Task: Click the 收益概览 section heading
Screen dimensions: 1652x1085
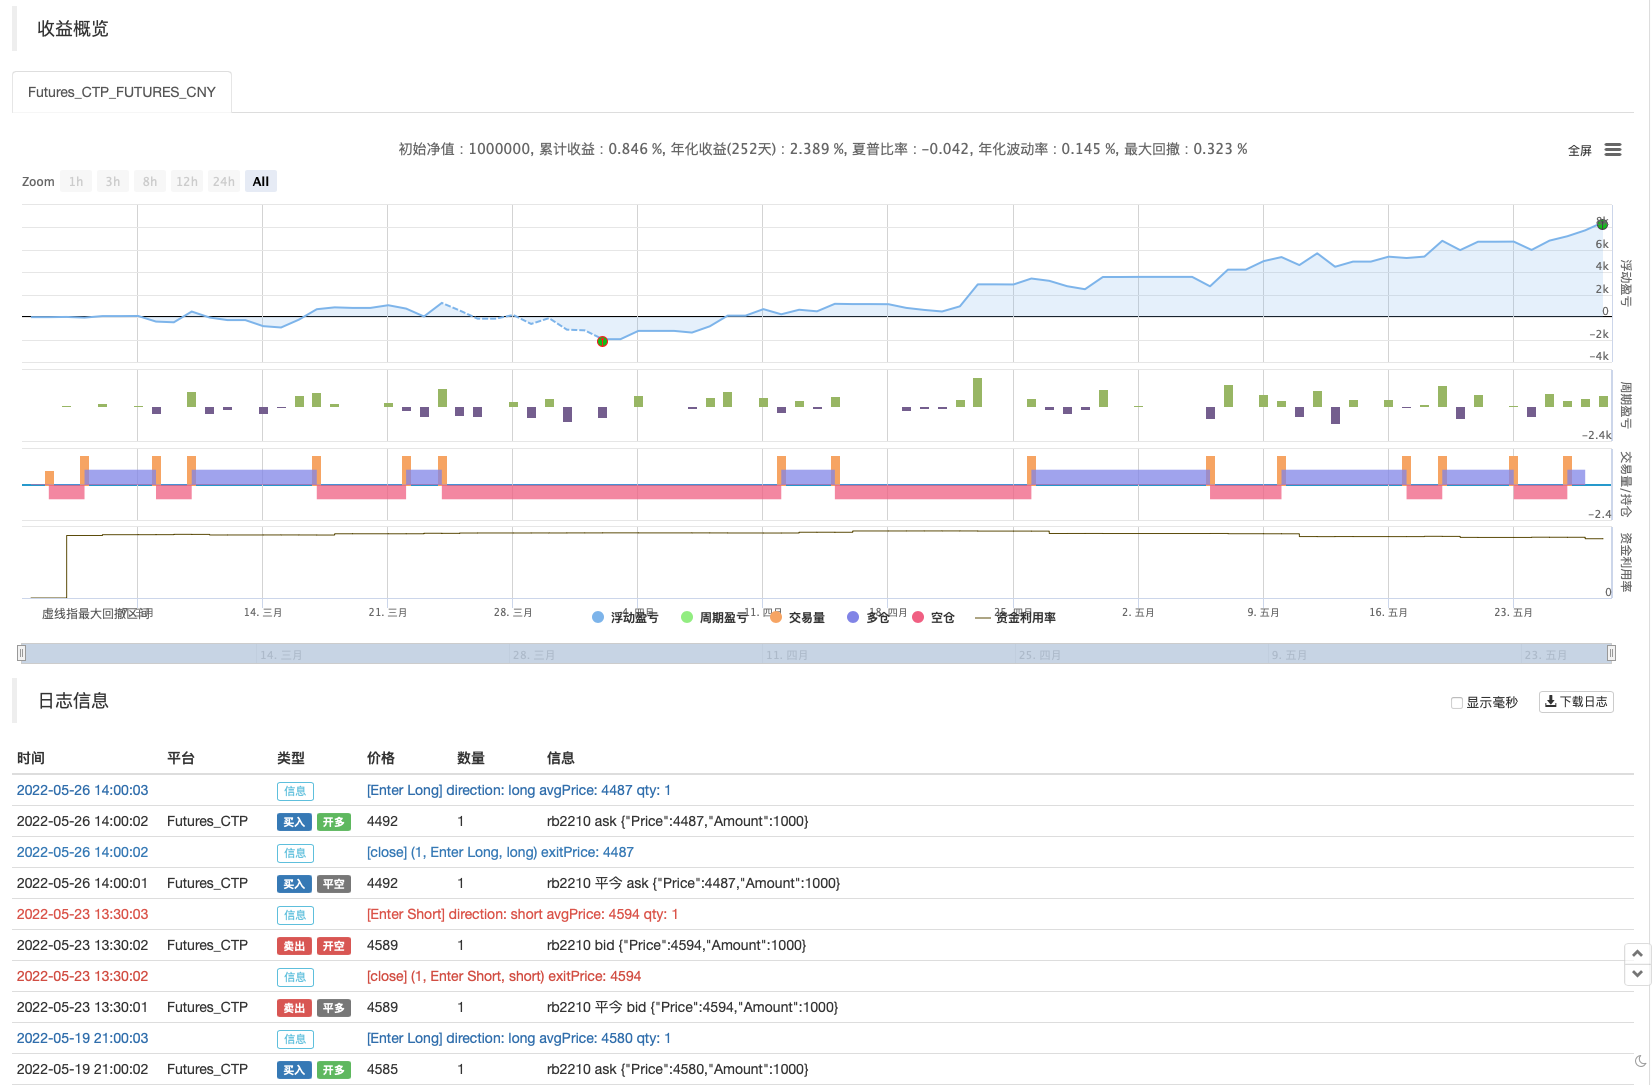Action: (x=73, y=29)
